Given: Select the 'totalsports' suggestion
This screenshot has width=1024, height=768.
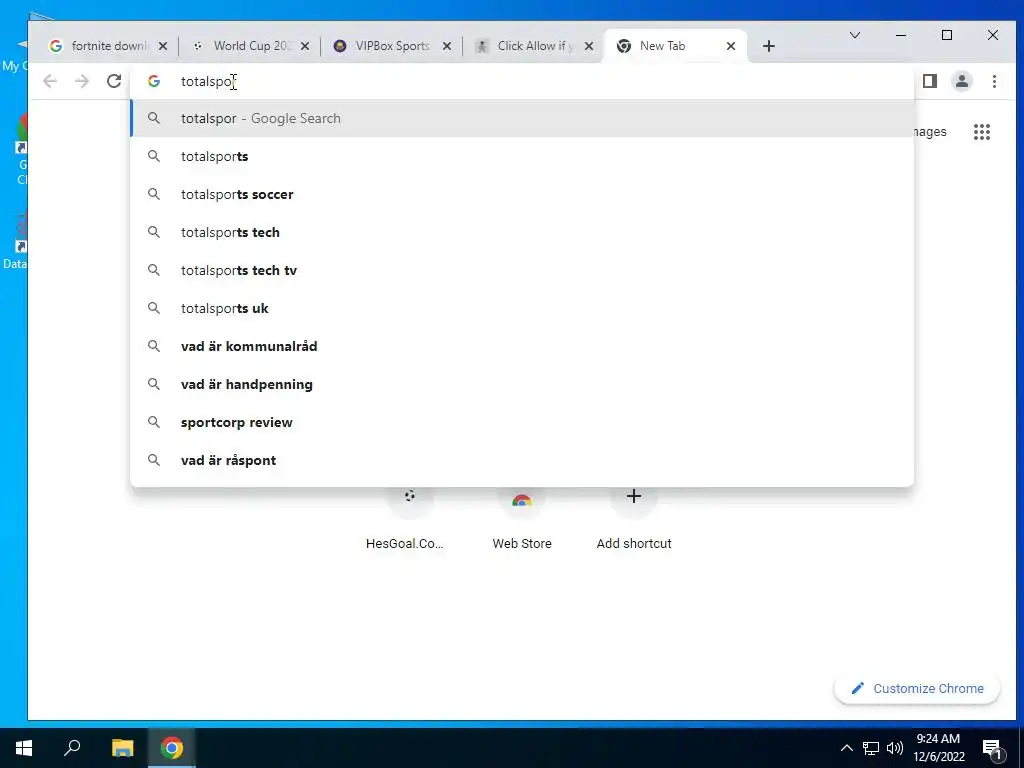Looking at the screenshot, I should 522,156.
